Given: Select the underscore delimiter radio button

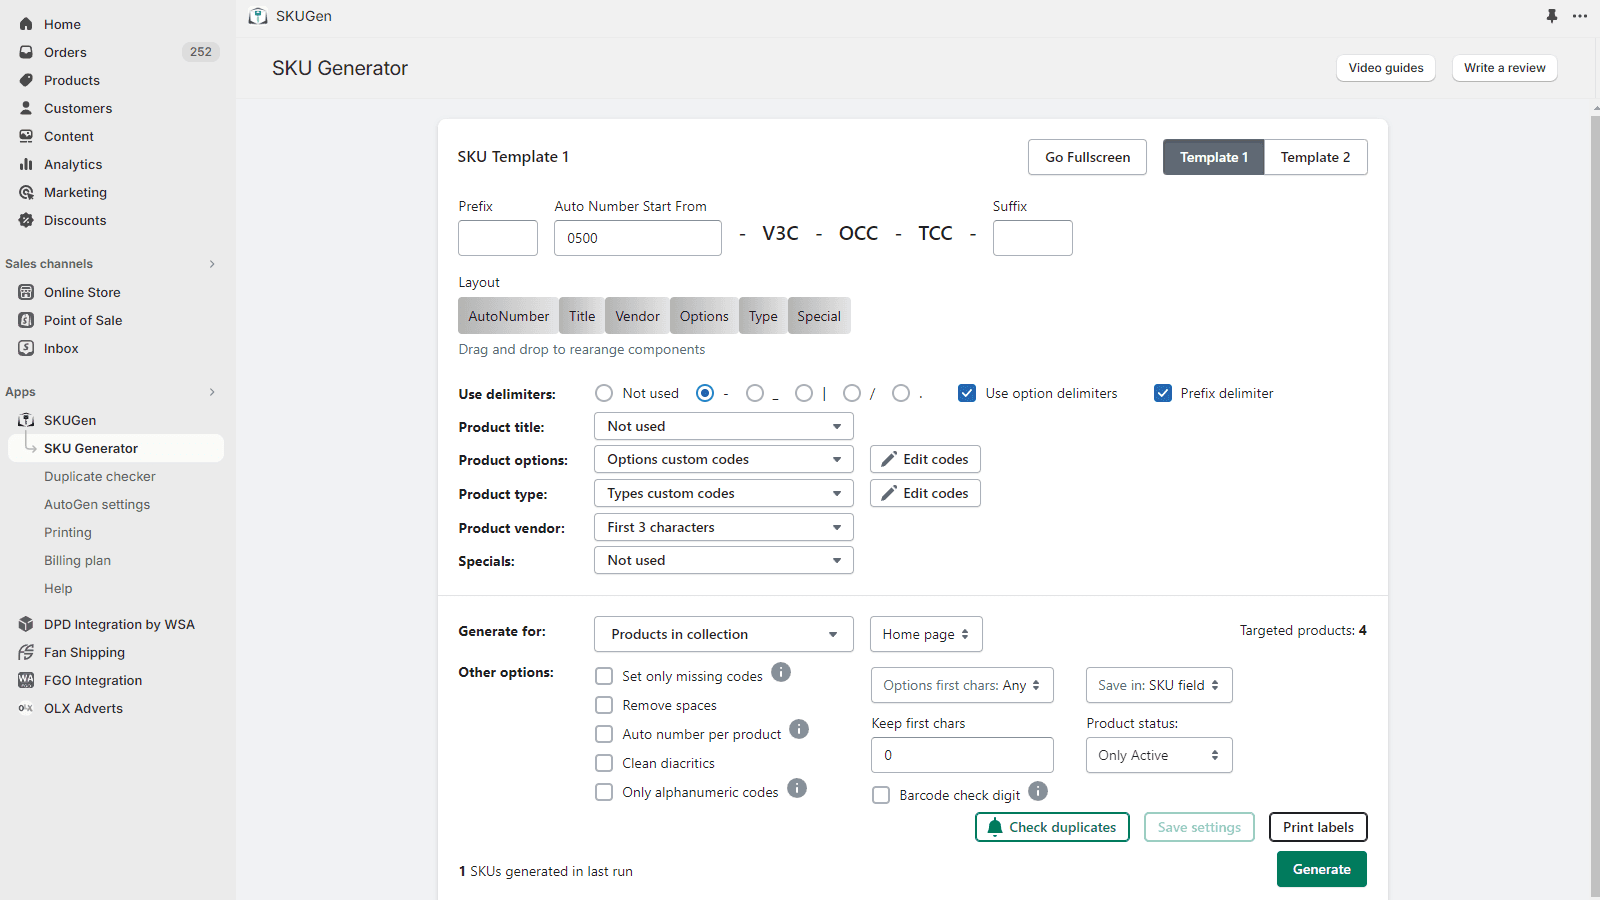Looking at the screenshot, I should tap(755, 393).
